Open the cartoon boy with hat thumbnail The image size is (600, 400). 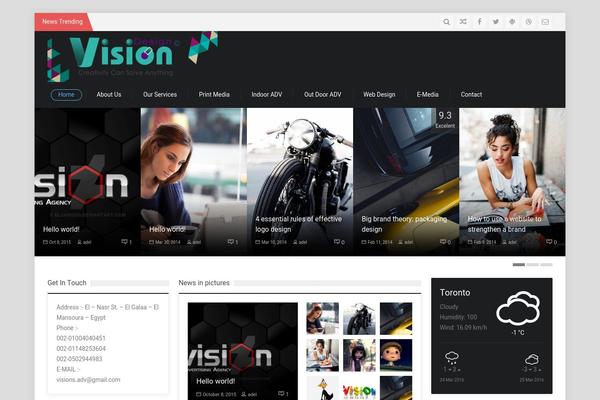point(396,355)
